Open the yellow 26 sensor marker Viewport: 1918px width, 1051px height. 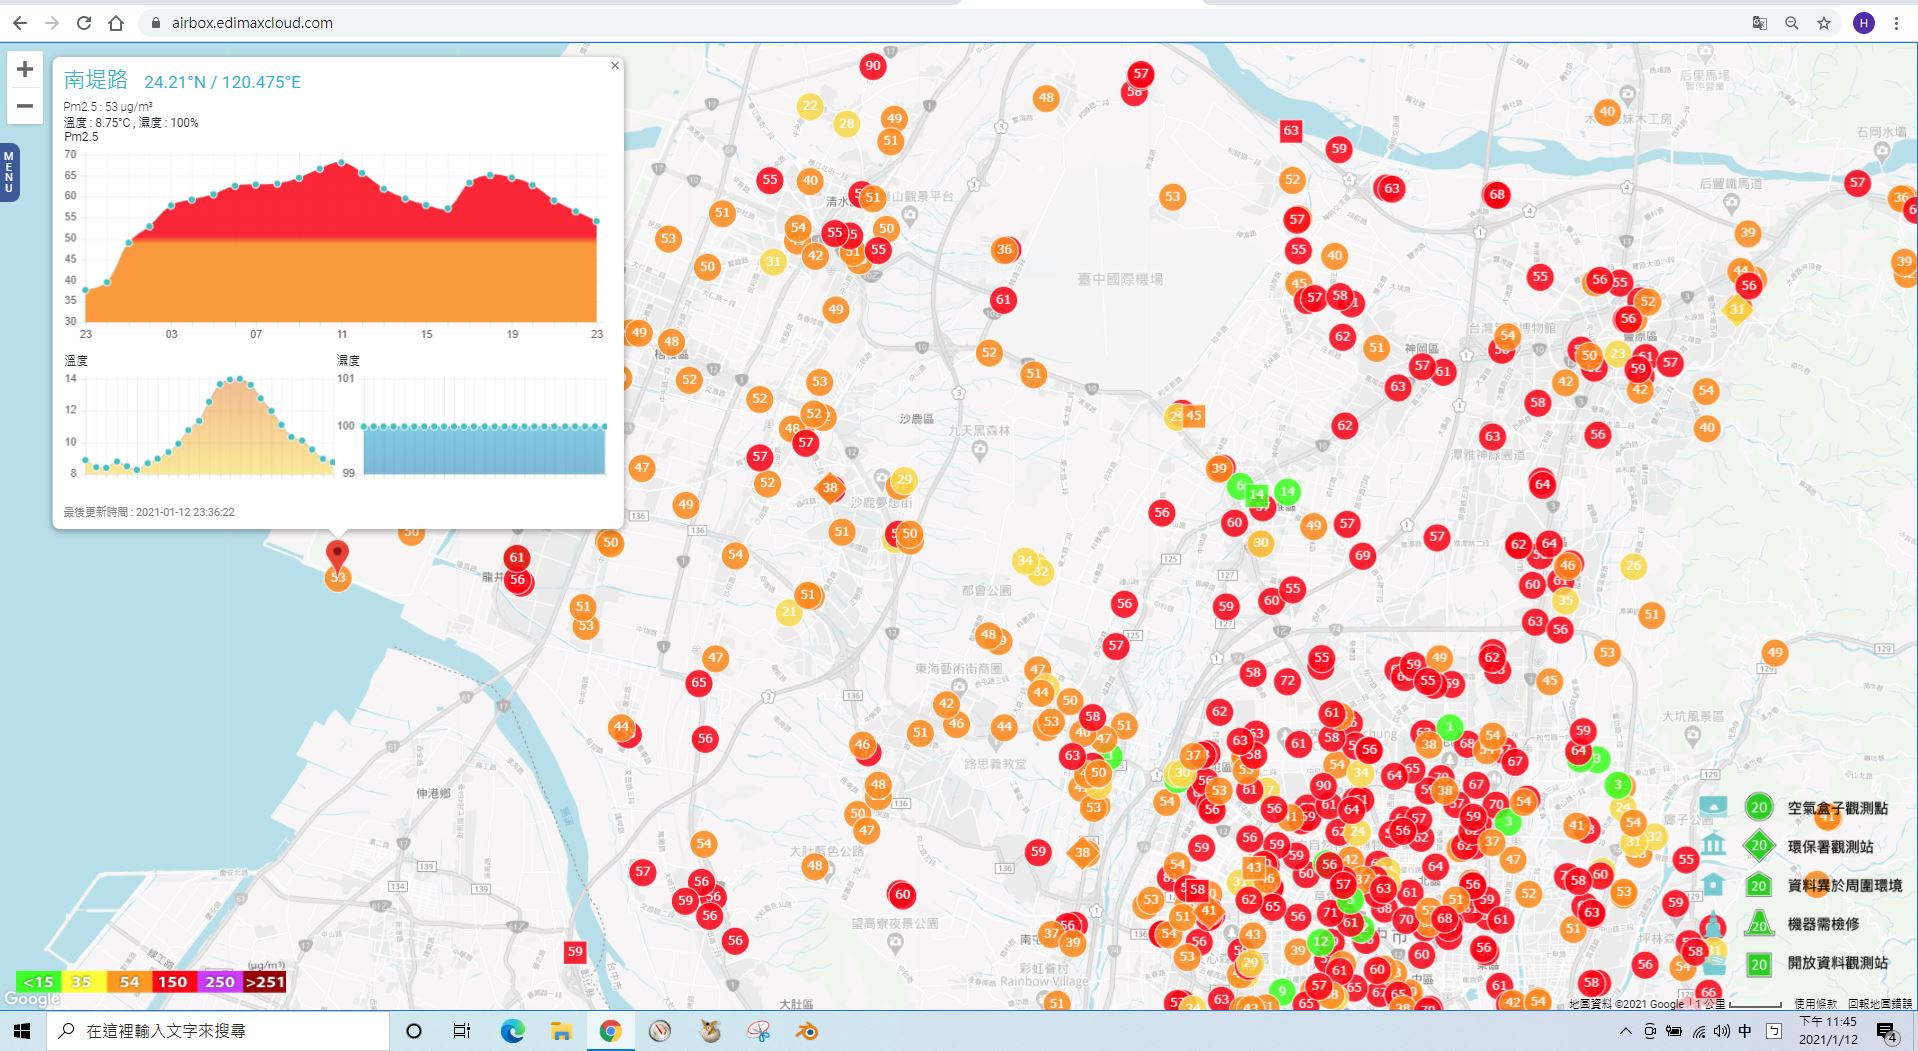pos(1633,566)
